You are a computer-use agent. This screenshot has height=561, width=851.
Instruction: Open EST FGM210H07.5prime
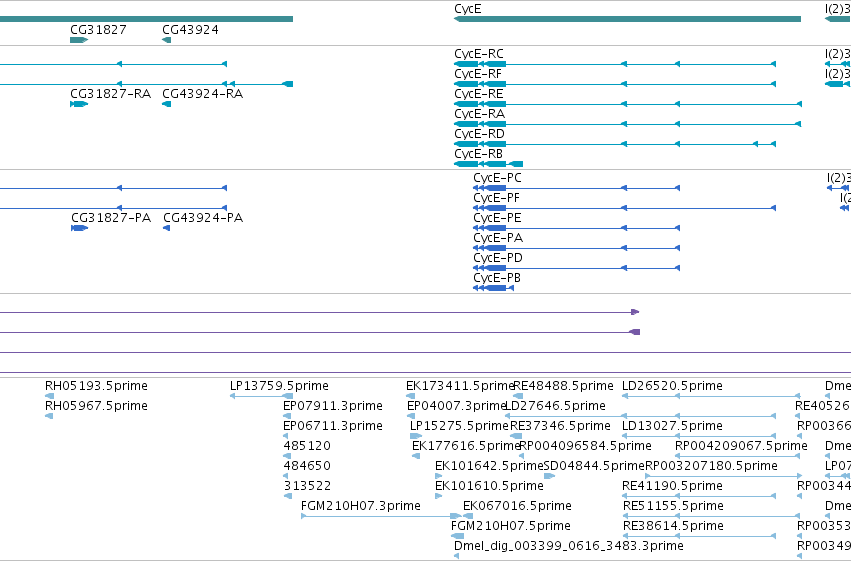(x=511, y=526)
